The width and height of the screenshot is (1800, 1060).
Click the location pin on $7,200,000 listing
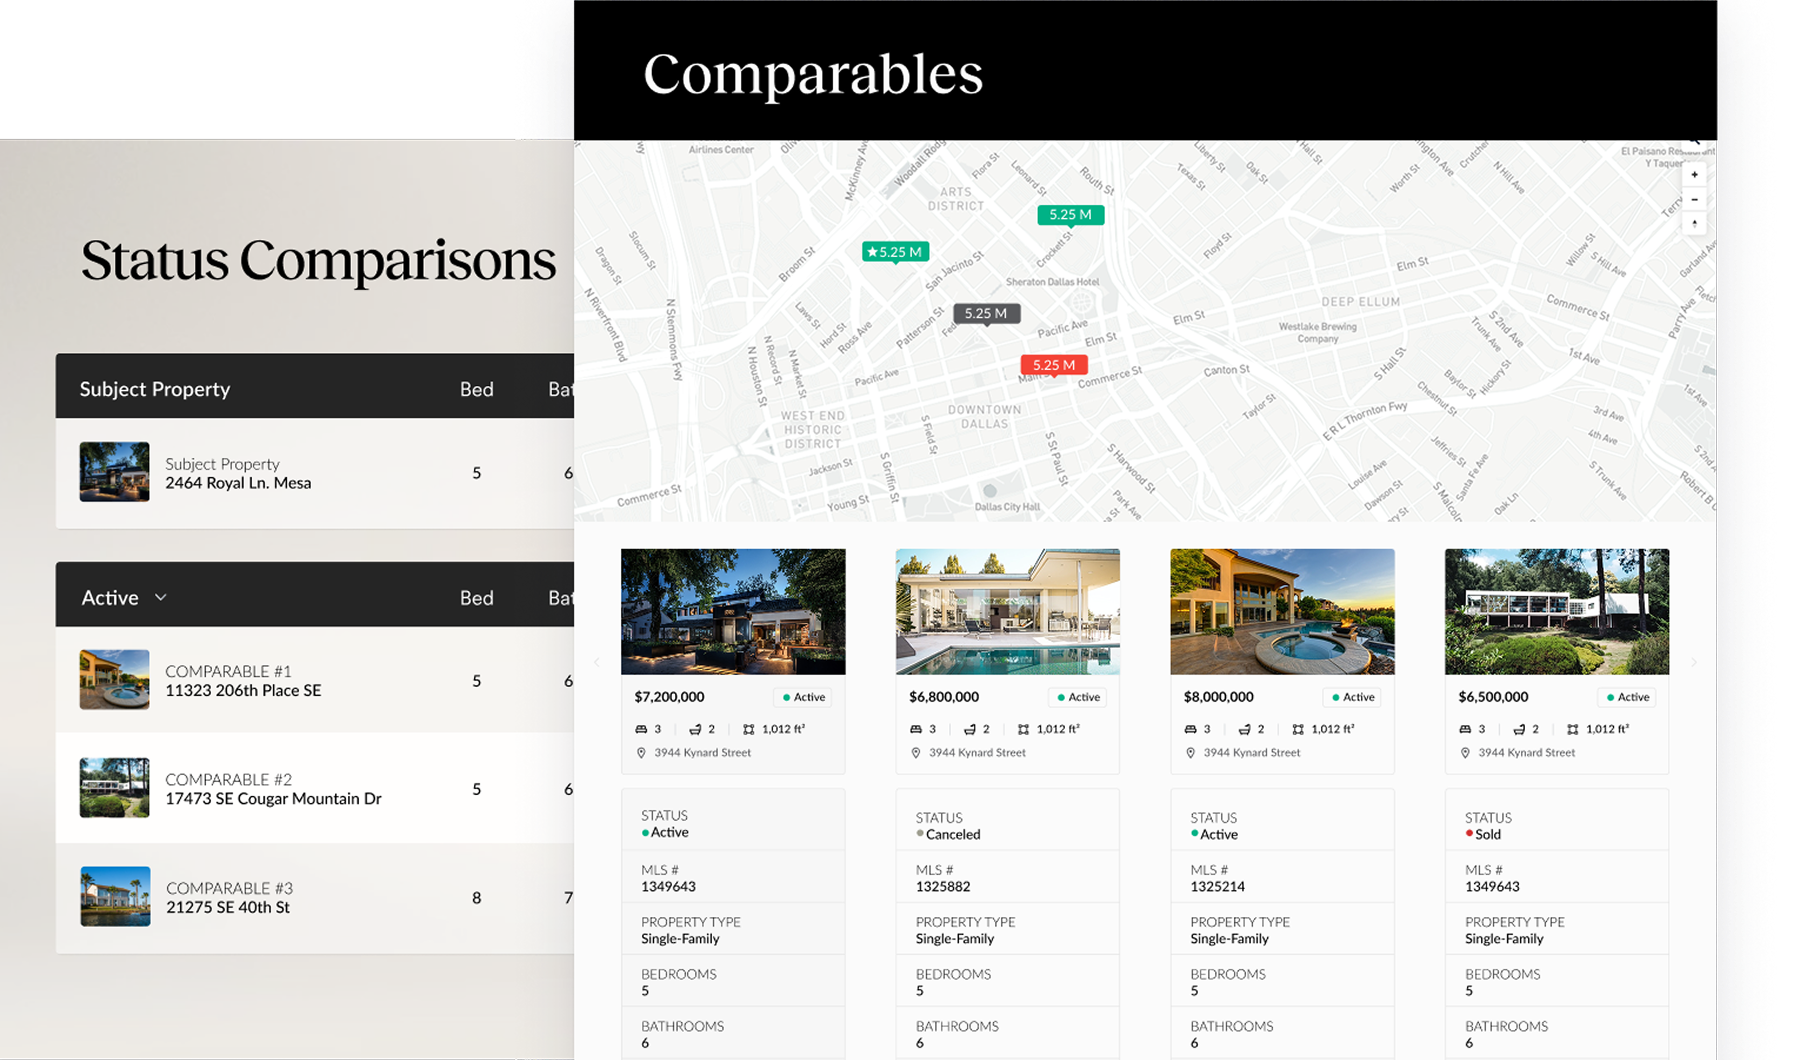pos(641,753)
